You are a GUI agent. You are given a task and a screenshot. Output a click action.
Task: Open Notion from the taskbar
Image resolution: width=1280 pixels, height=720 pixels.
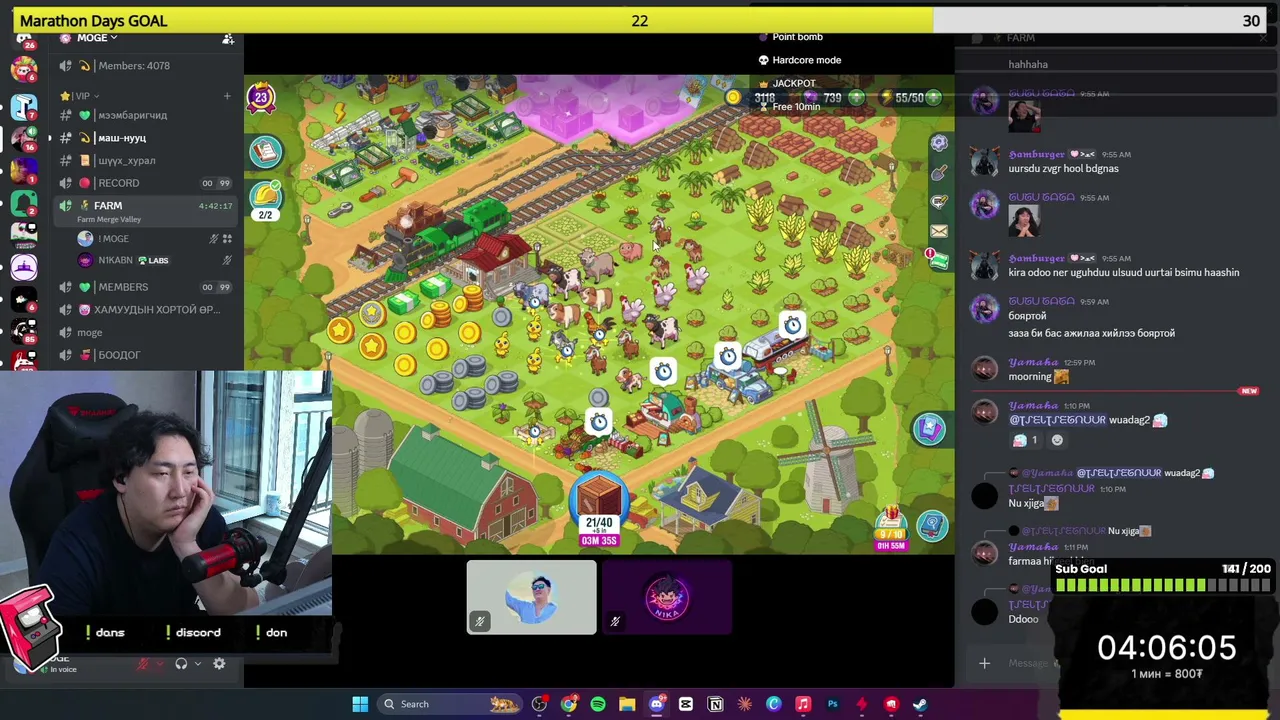click(x=715, y=704)
